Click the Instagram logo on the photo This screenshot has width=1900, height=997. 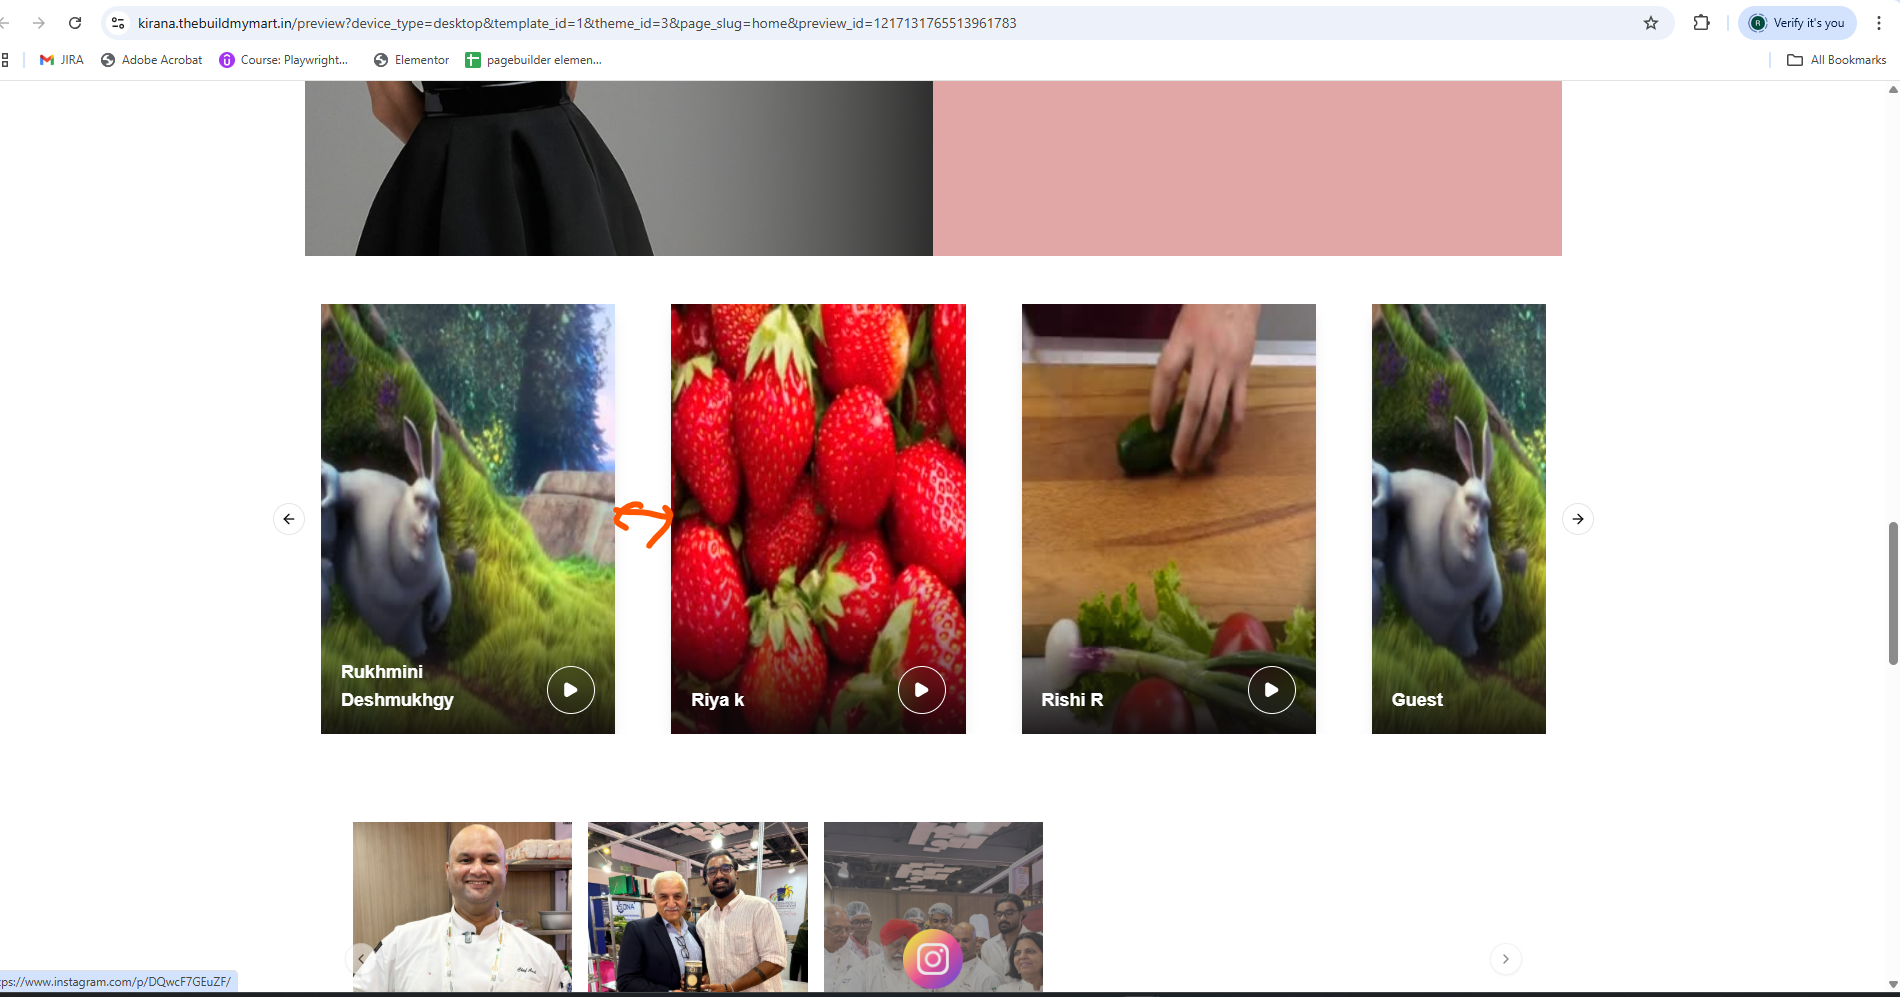point(933,960)
